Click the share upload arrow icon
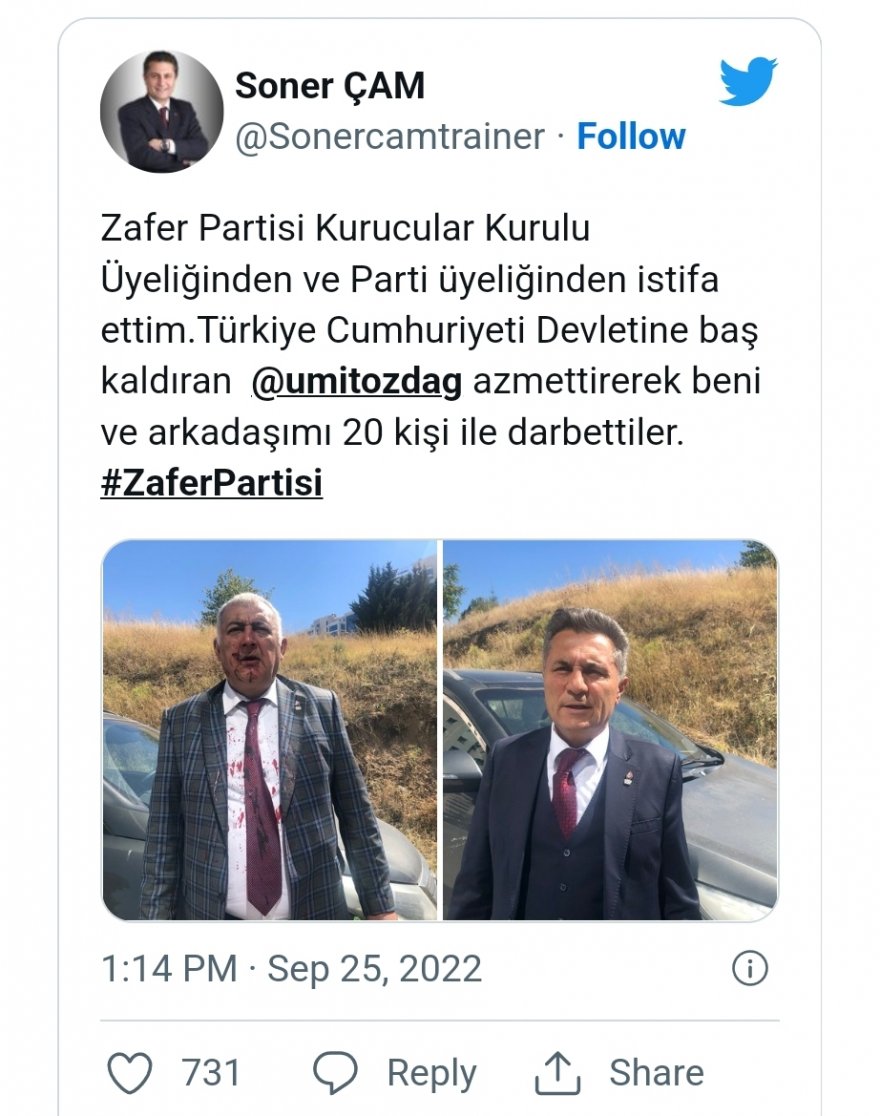 coord(557,1073)
